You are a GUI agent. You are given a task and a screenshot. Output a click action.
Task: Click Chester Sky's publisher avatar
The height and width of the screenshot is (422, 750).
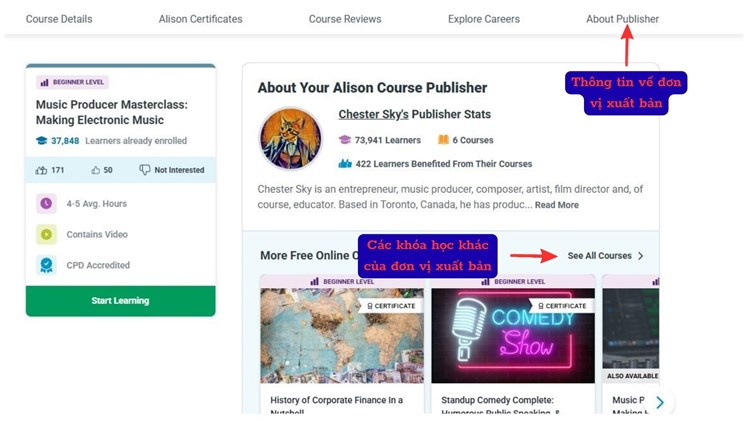290,139
